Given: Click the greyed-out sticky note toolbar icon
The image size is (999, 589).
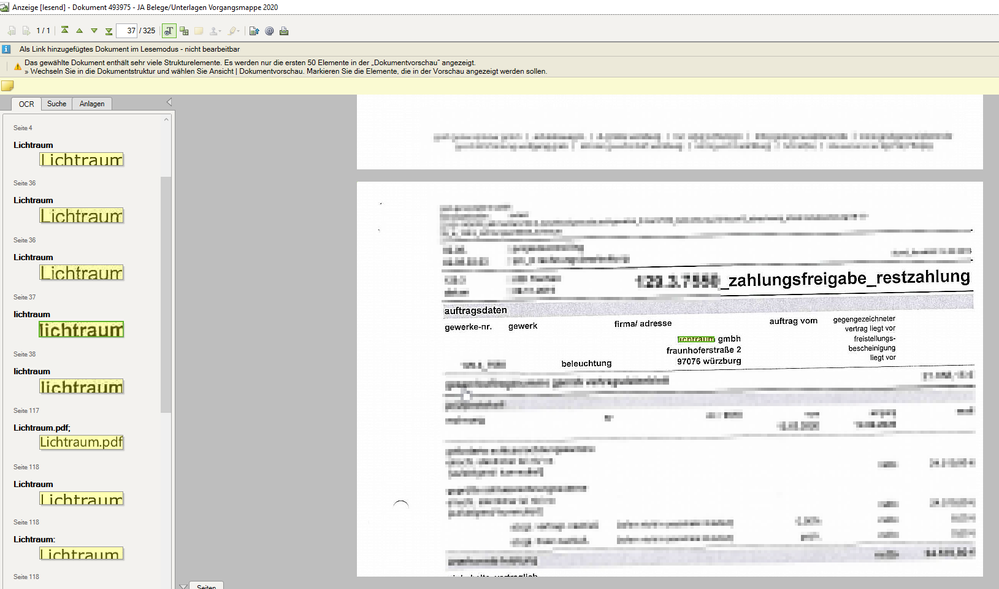Looking at the screenshot, I should pos(199,31).
